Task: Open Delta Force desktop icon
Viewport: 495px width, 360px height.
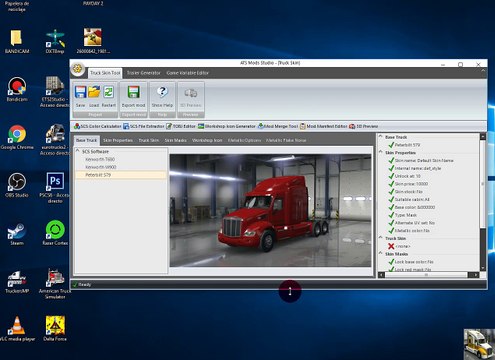Action: (55, 329)
